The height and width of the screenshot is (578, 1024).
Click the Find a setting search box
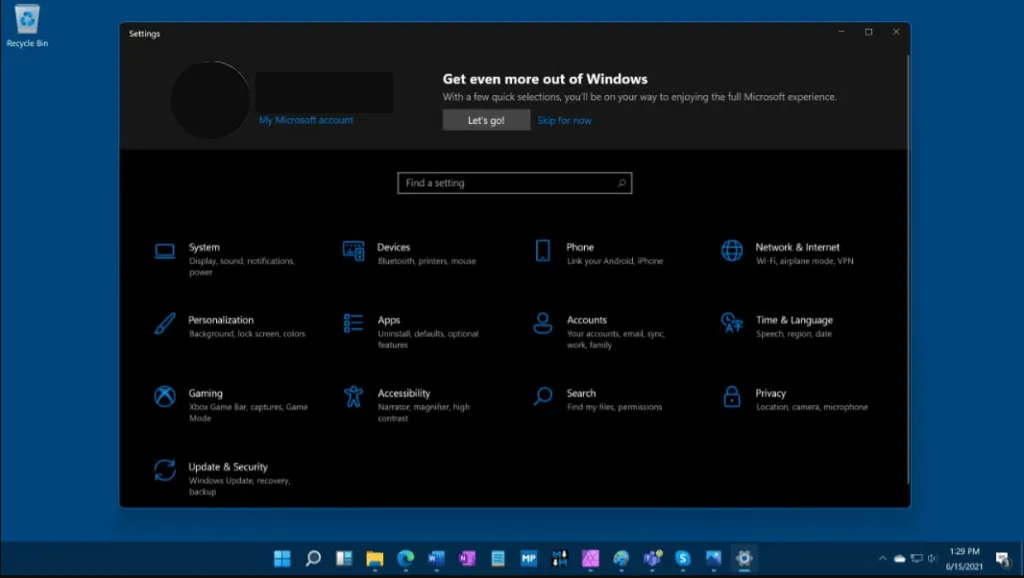tap(514, 183)
